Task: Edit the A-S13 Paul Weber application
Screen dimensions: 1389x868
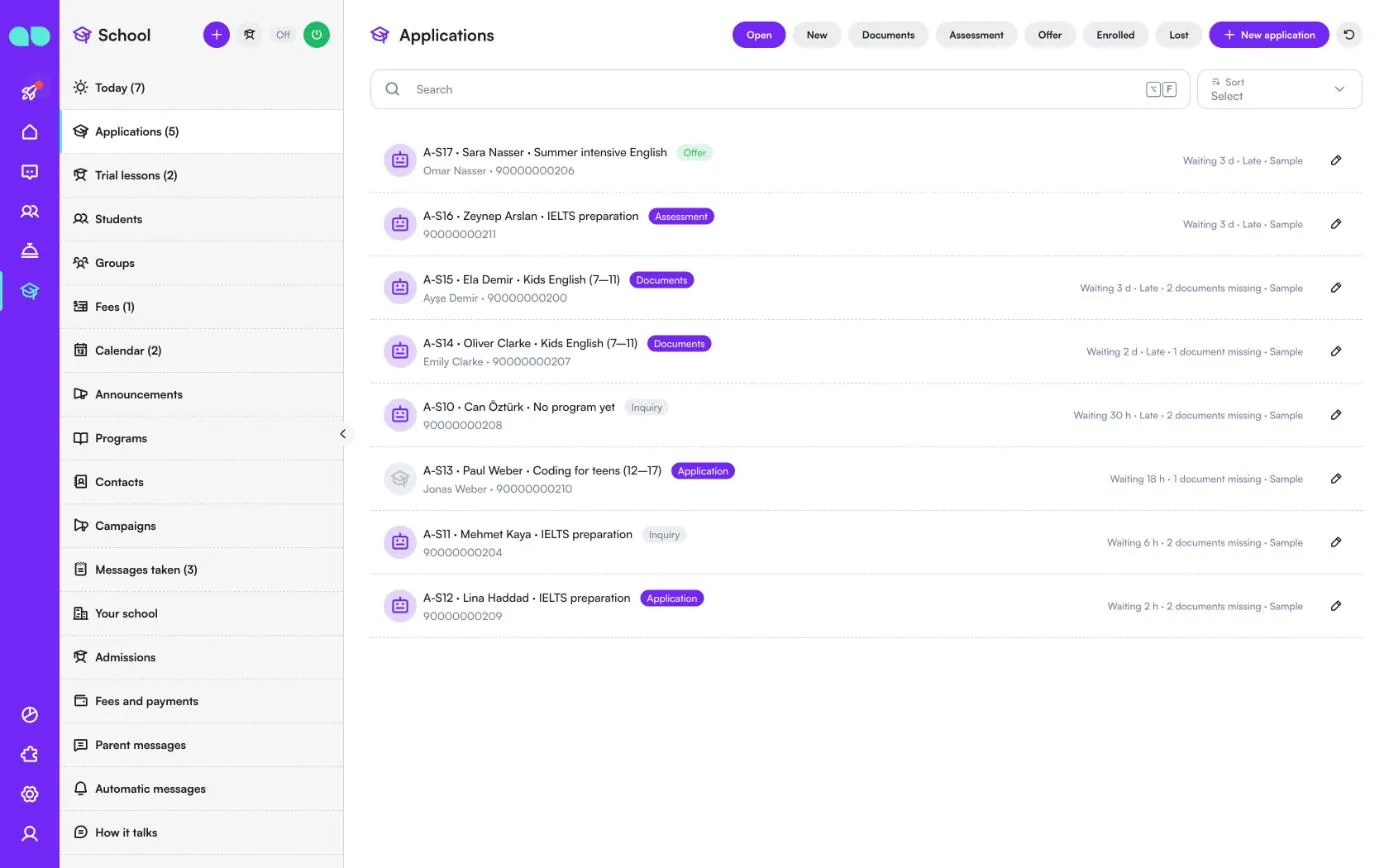Action: click(x=1336, y=479)
